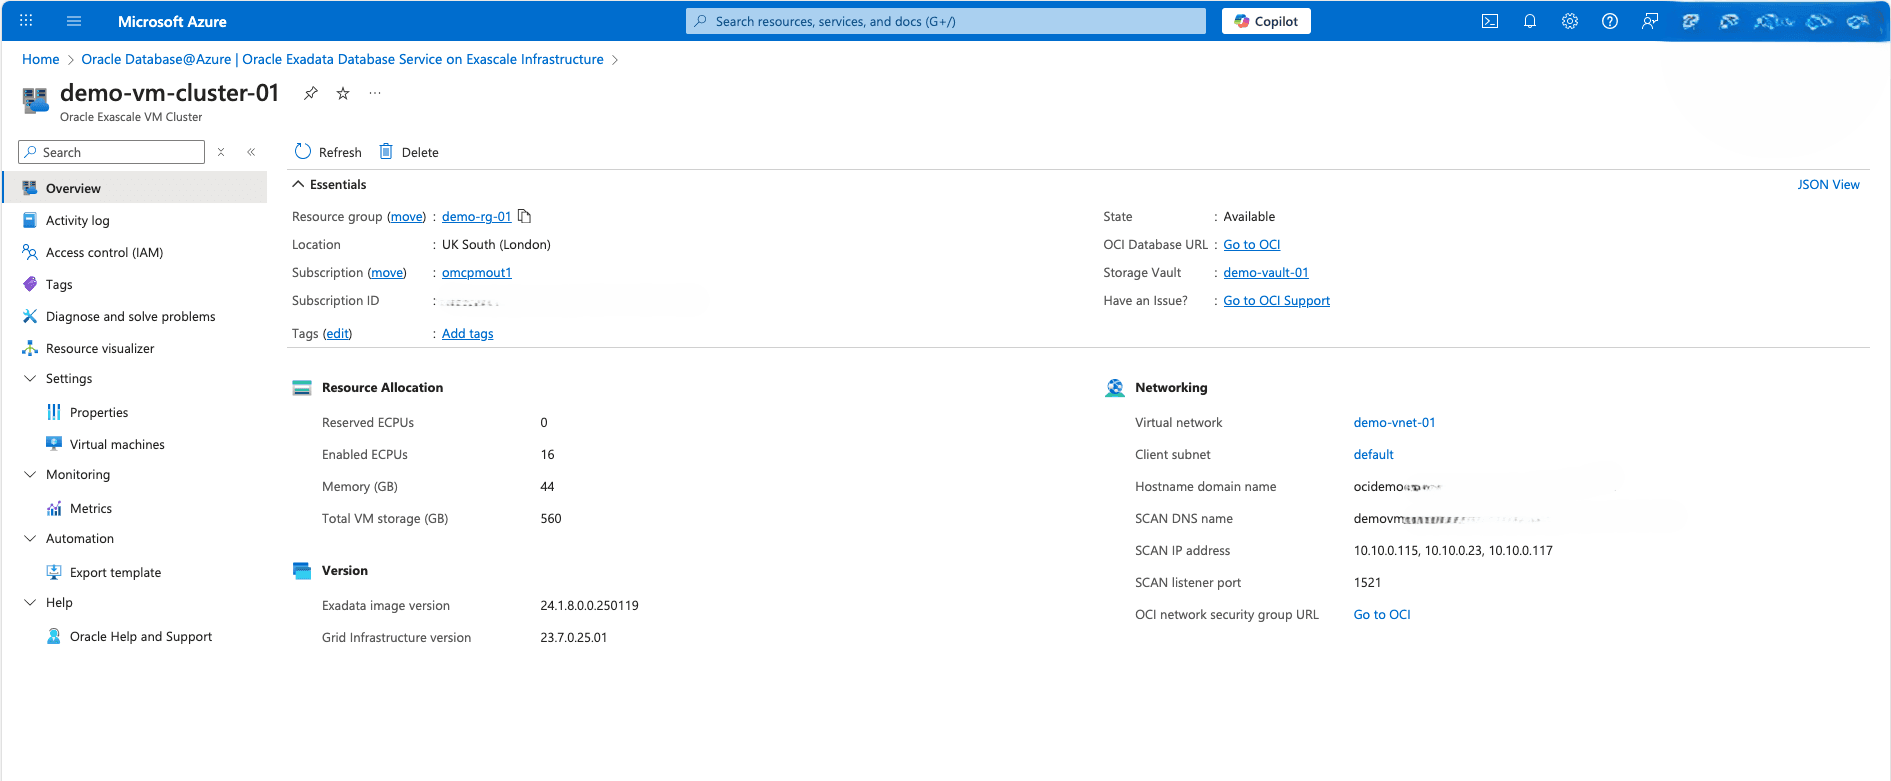Screen dimensions: 1891x781
Task: Clear the sidebar search box
Action: [221, 152]
